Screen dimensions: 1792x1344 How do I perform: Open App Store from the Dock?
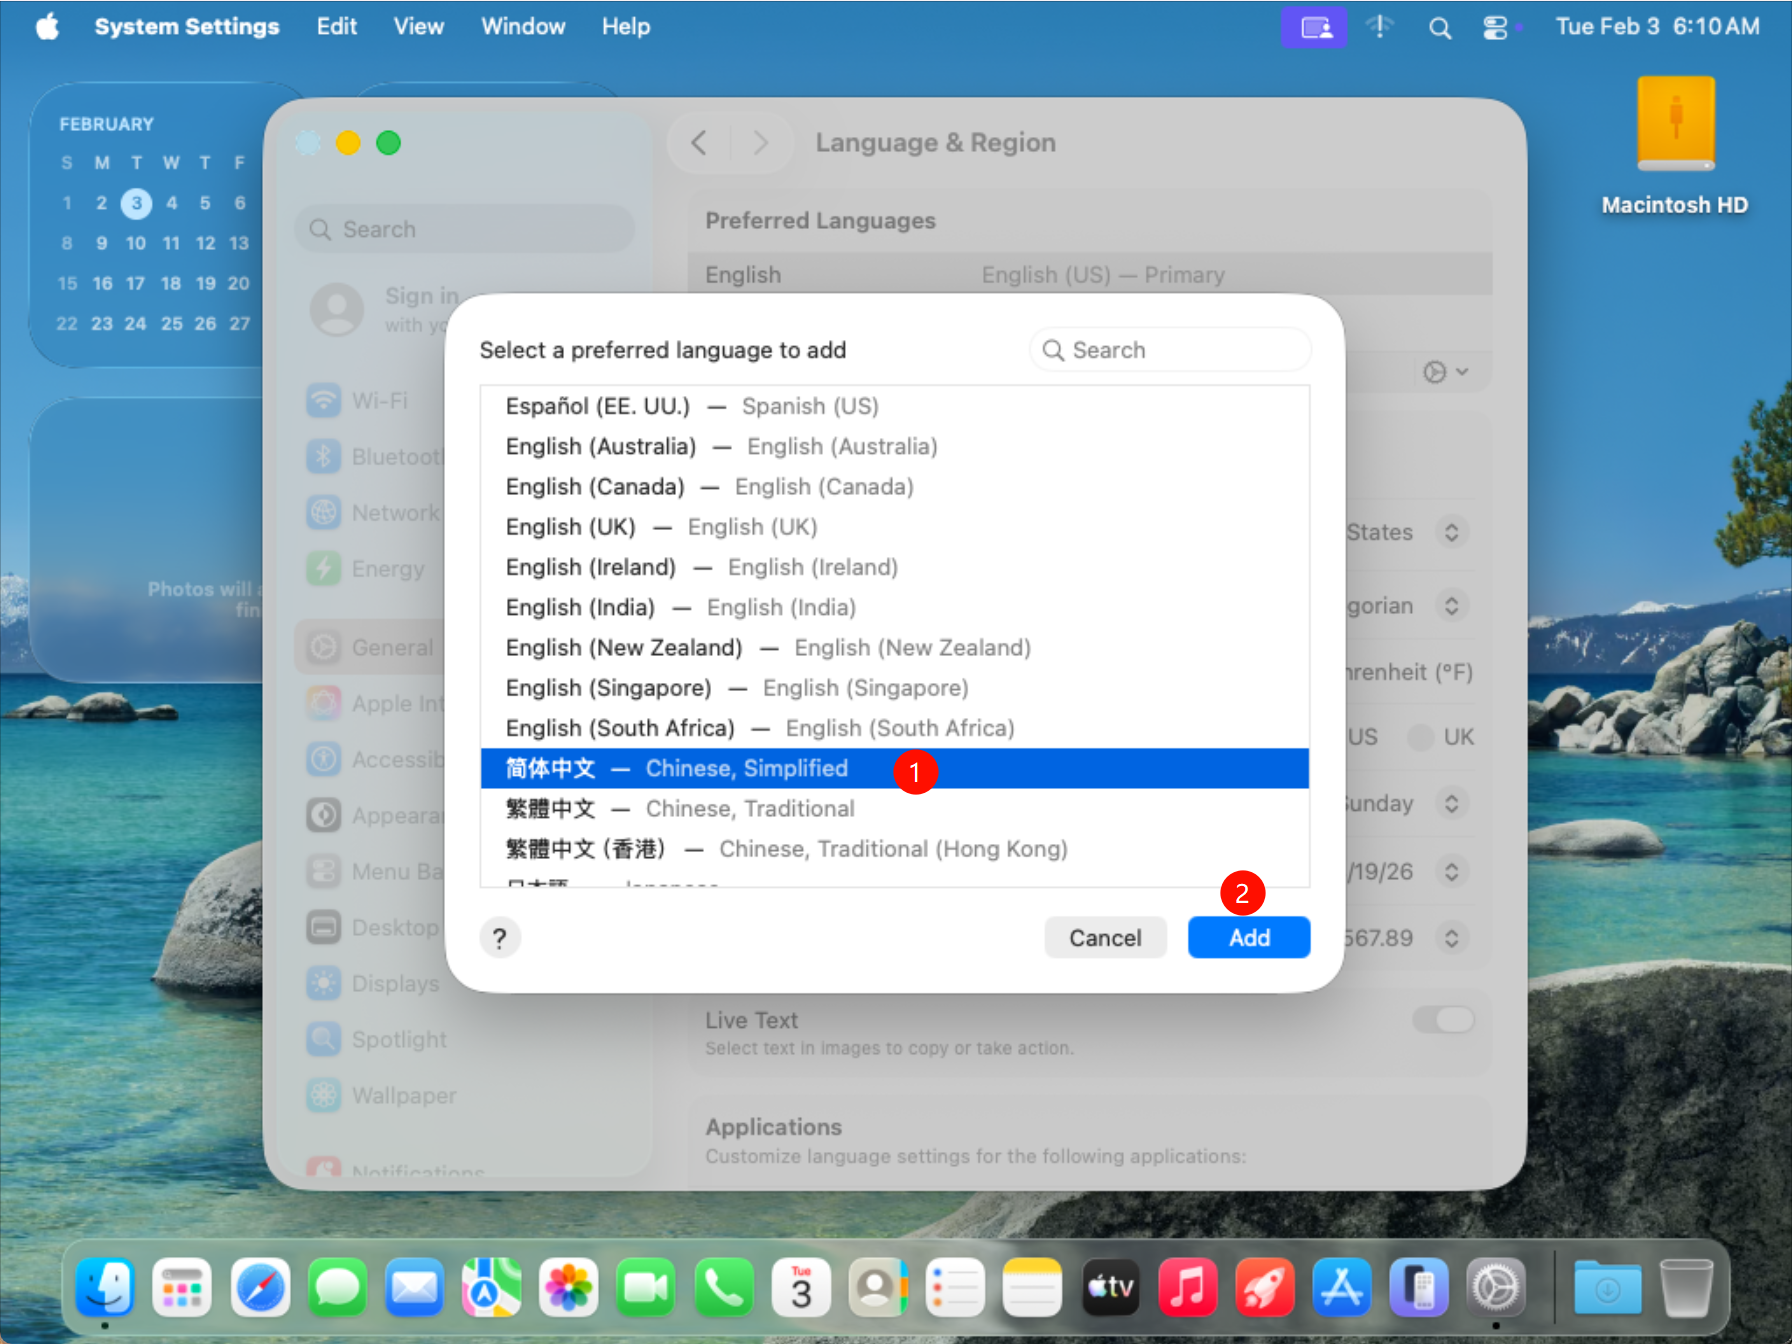[x=1341, y=1288]
